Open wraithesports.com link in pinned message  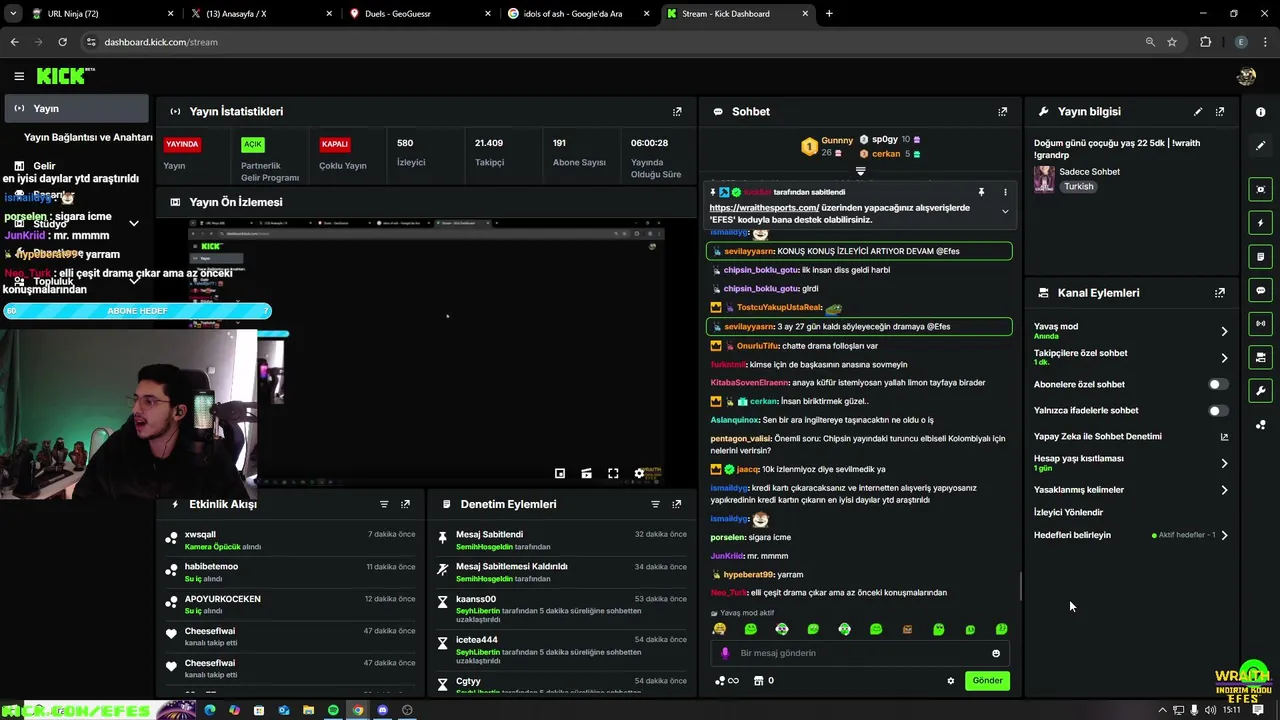click(764, 208)
